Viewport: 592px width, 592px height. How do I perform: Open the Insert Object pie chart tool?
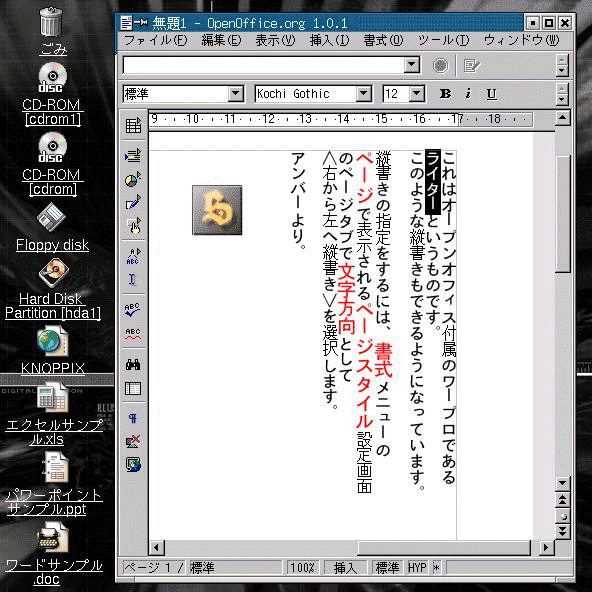tap(133, 179)
